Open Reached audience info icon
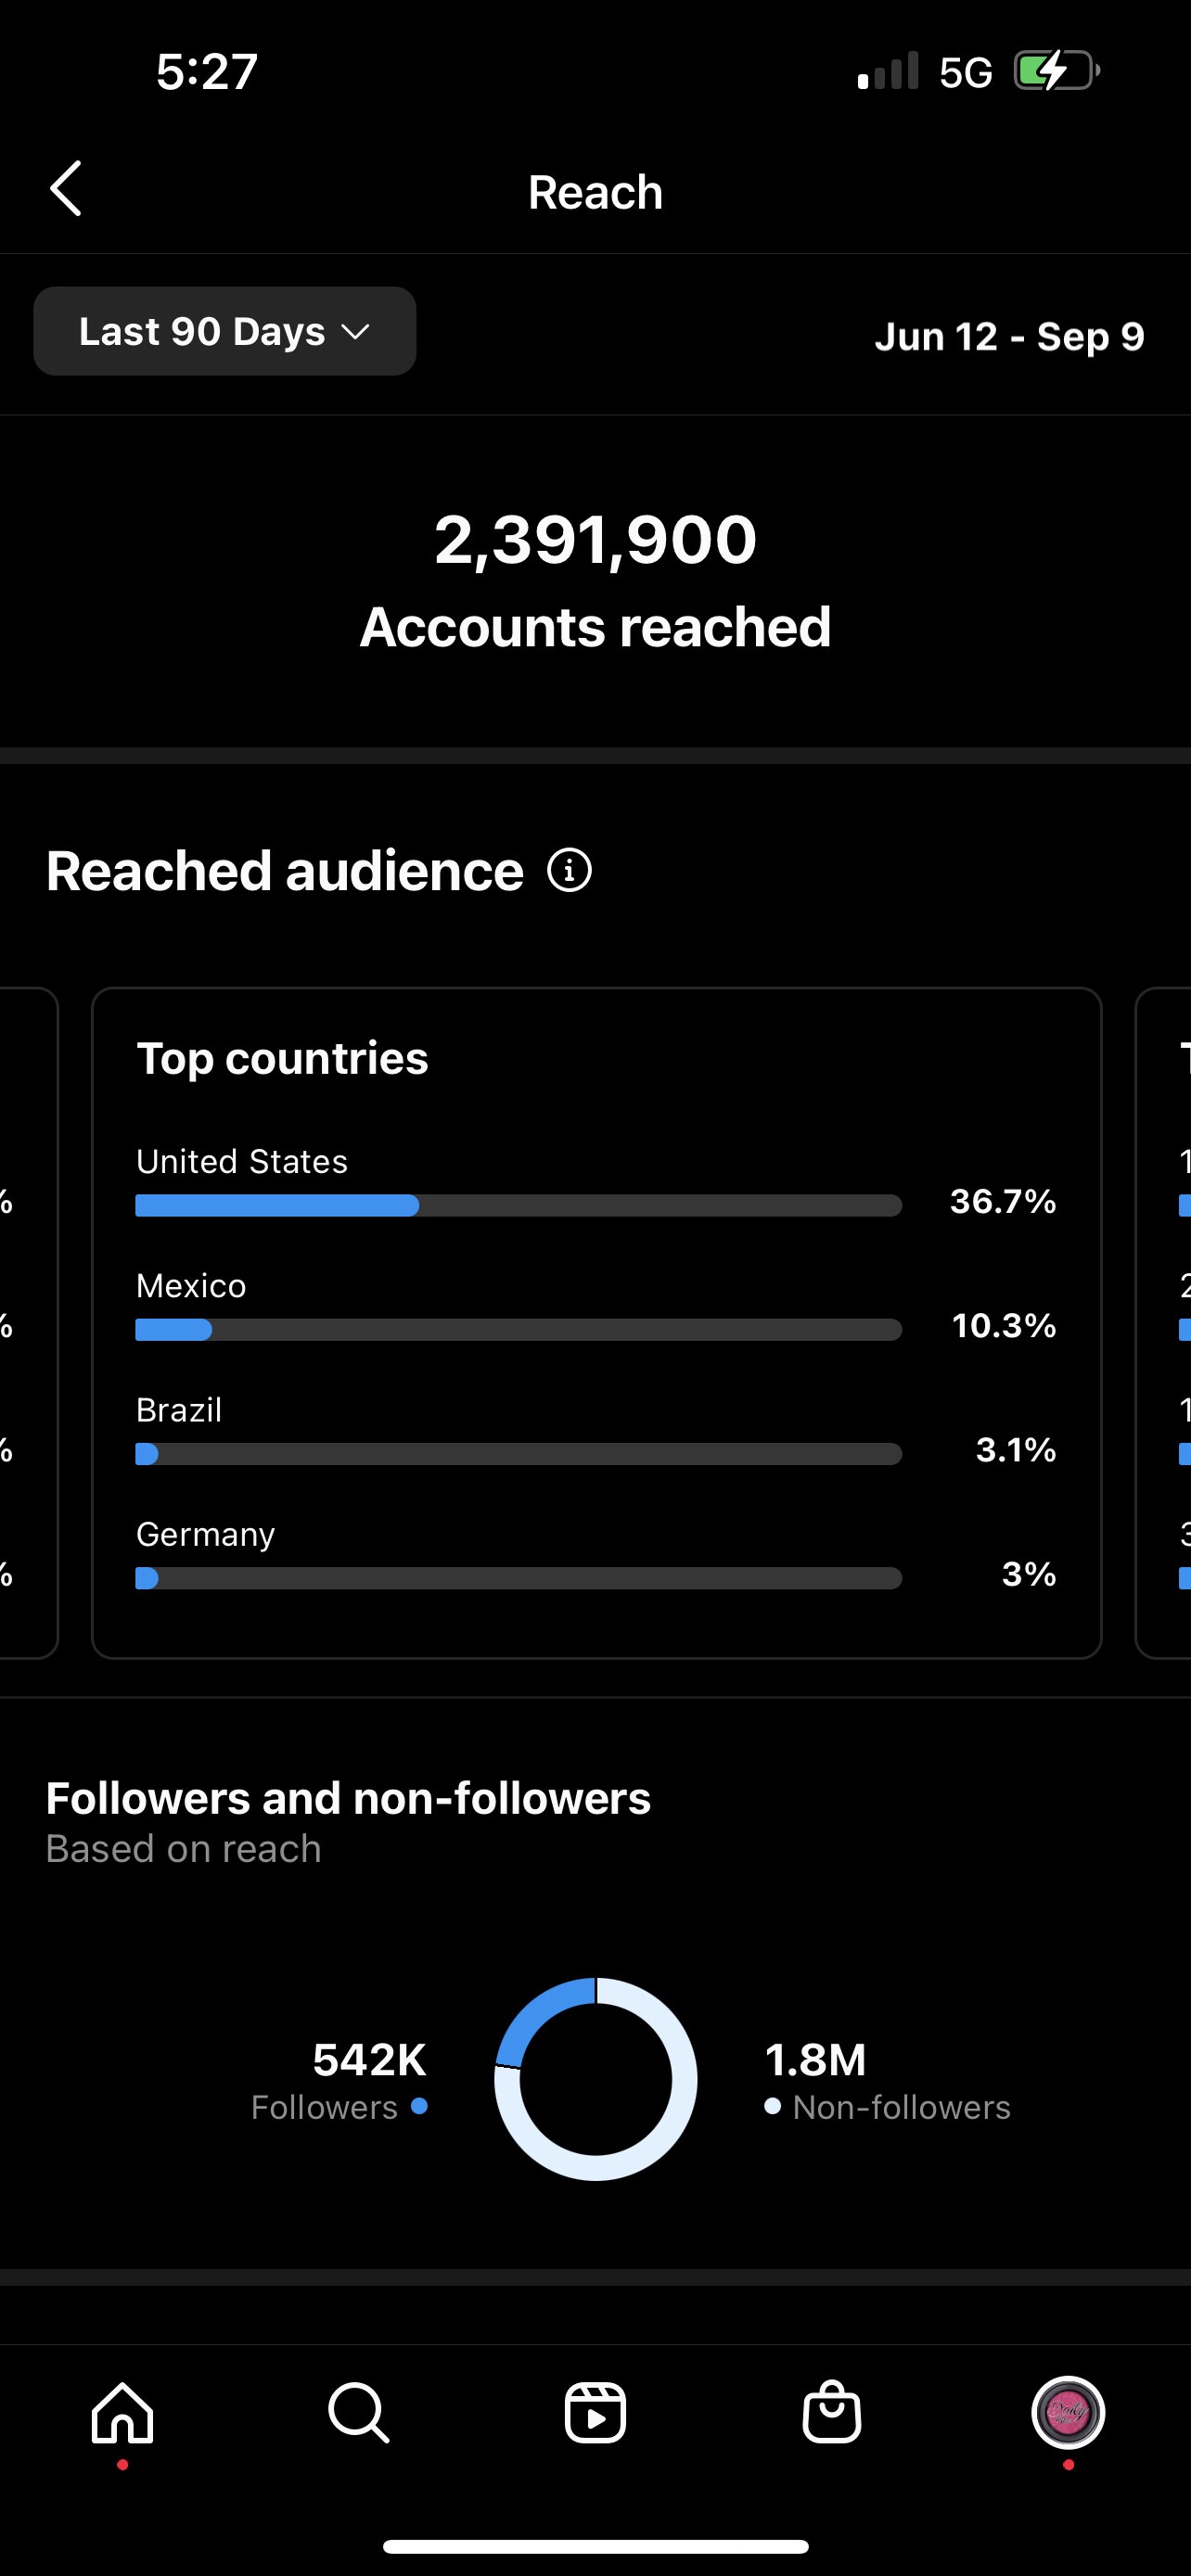1191x2576 pixels. coord(569,870)
